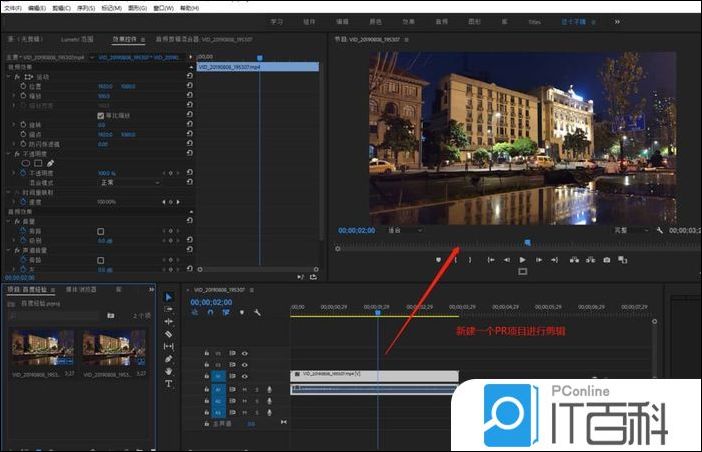Switch to the 效果控件 tab
The height and width of the screenshot is (452, 702).
tap(126, 39)
